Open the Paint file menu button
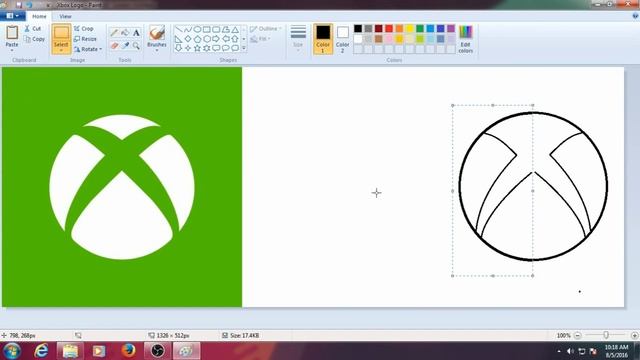Screen dimensions: 640x360 point(12,16)
